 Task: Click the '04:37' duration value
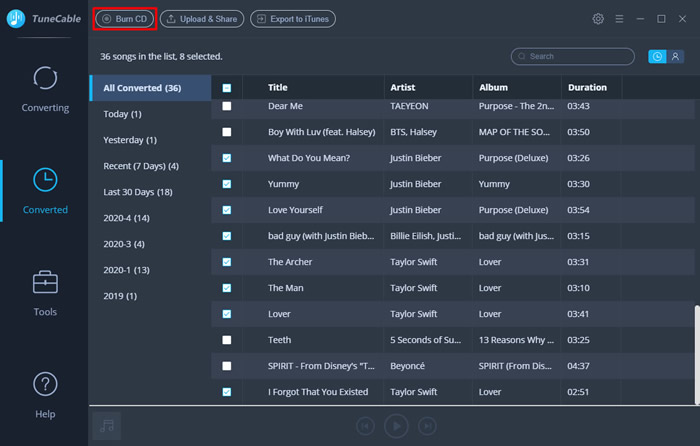(x=578, y=366)
